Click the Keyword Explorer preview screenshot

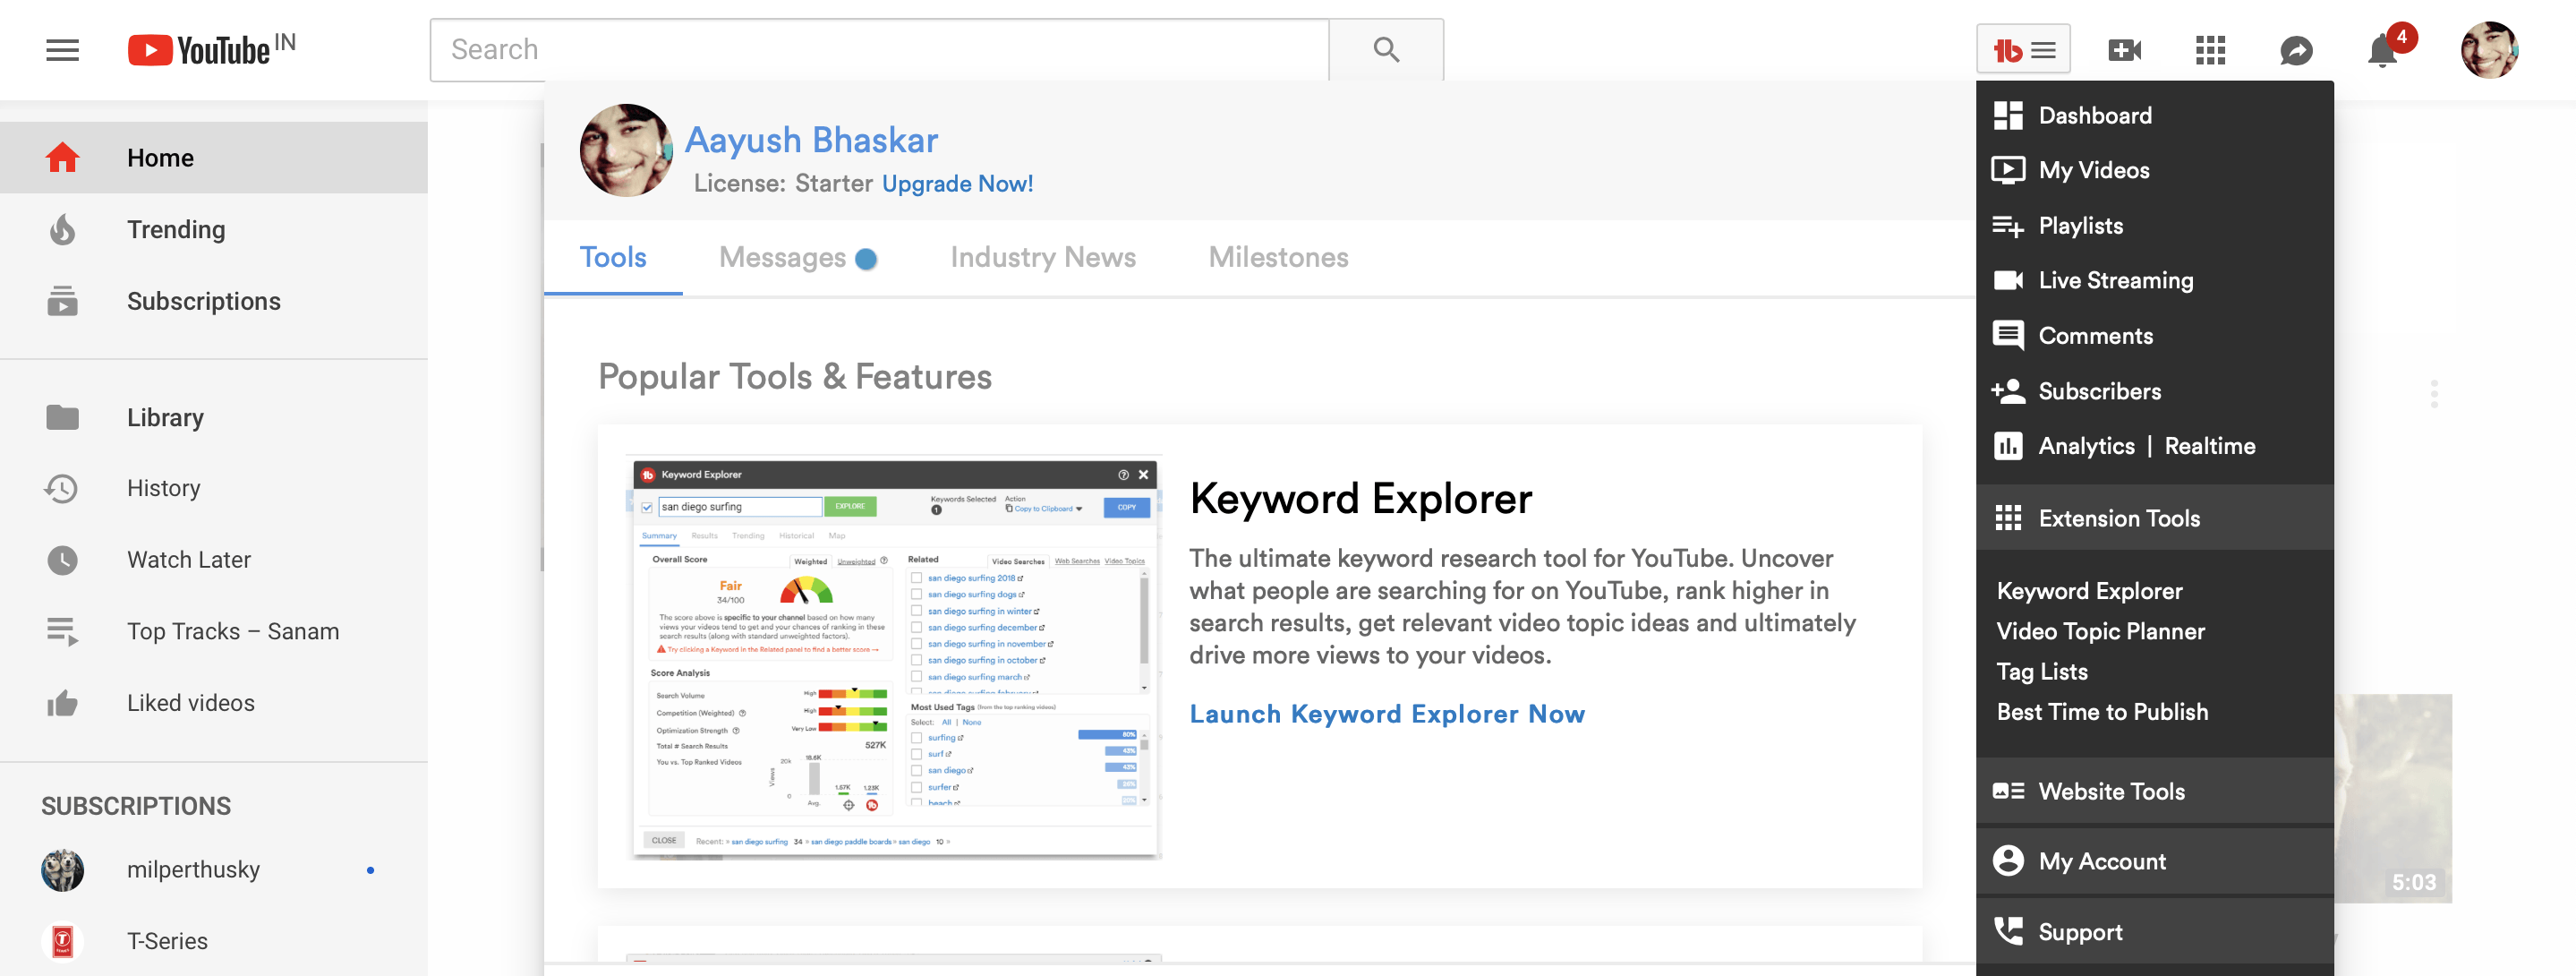pos(895,657)
